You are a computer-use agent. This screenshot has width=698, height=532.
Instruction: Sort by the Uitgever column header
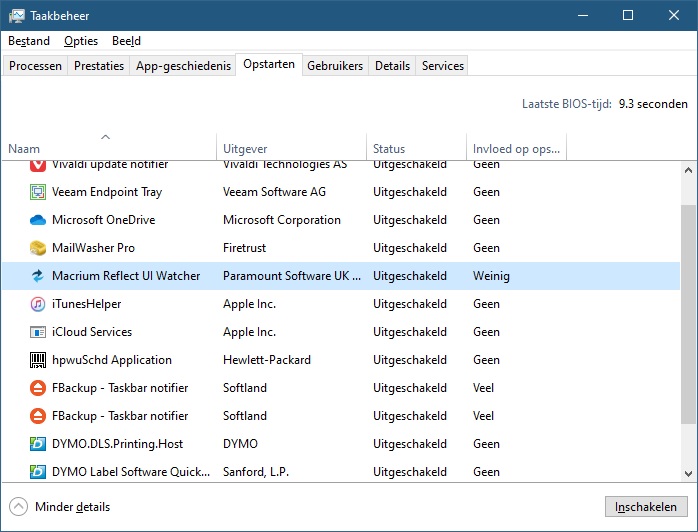point(292,146)
